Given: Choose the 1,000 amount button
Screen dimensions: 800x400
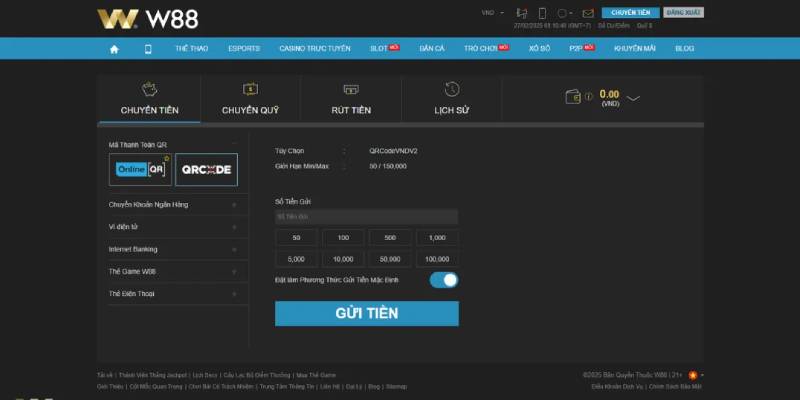Looking at the screenshot, I should pyautogui.click(x=437, y=238).
